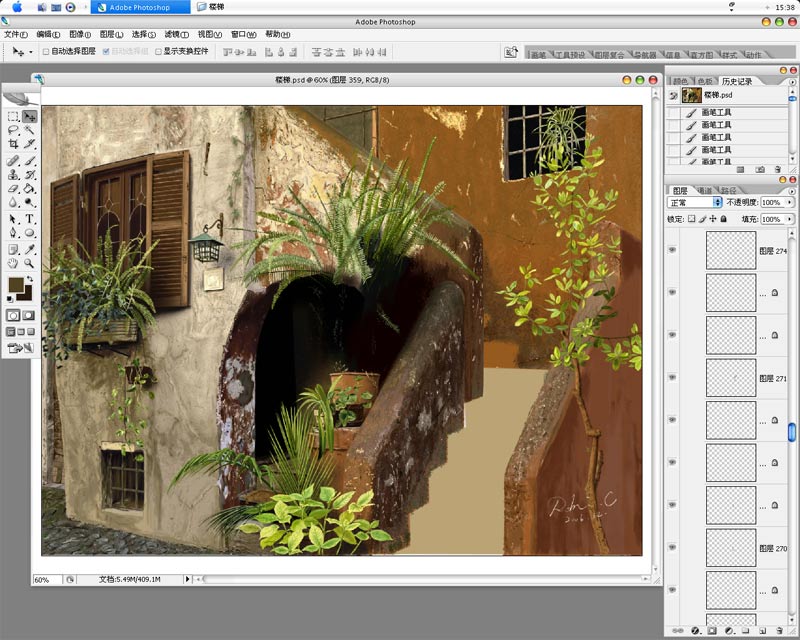This screenshot has width=800, height=640.
Task: Open the tool preset picker arrow
Action: point(30,52)
